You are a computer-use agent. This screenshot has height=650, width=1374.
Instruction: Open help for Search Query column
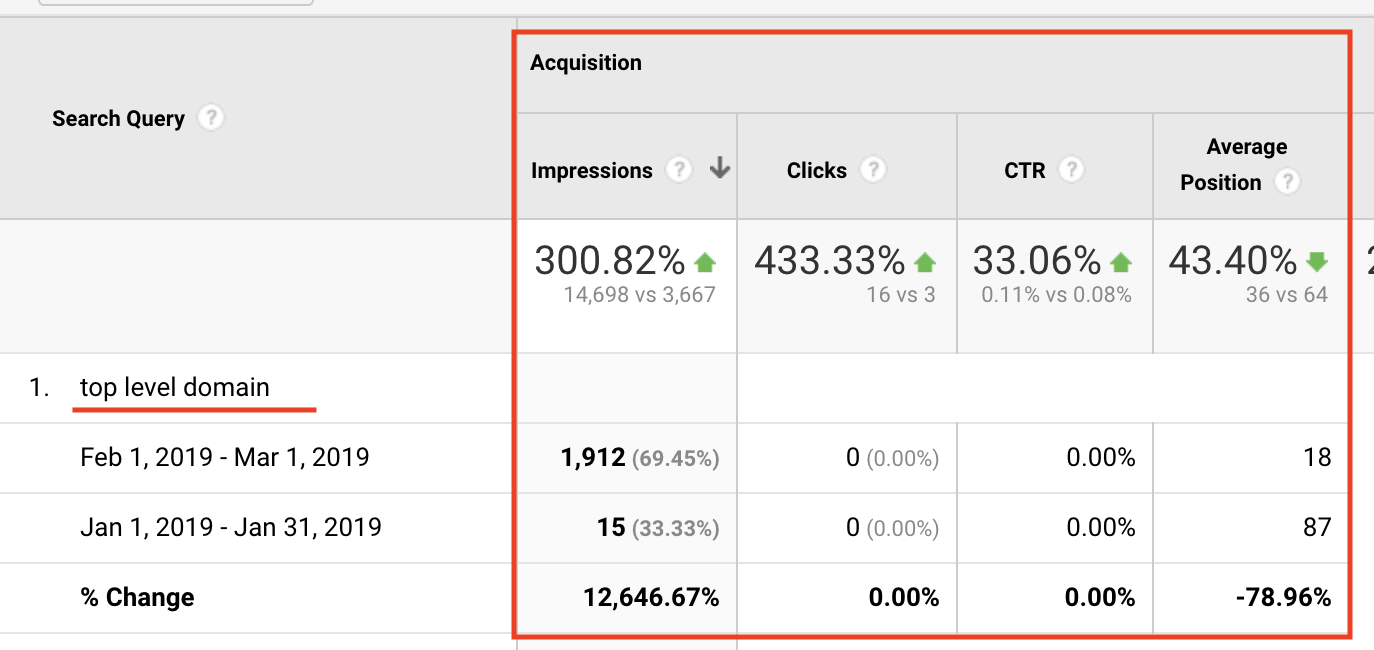(210, 118)
